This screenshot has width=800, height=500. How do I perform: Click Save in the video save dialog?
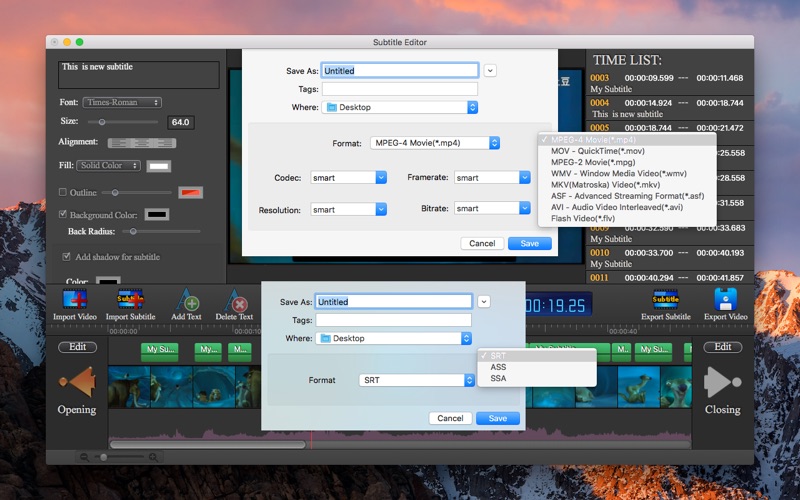pos(530,243)
